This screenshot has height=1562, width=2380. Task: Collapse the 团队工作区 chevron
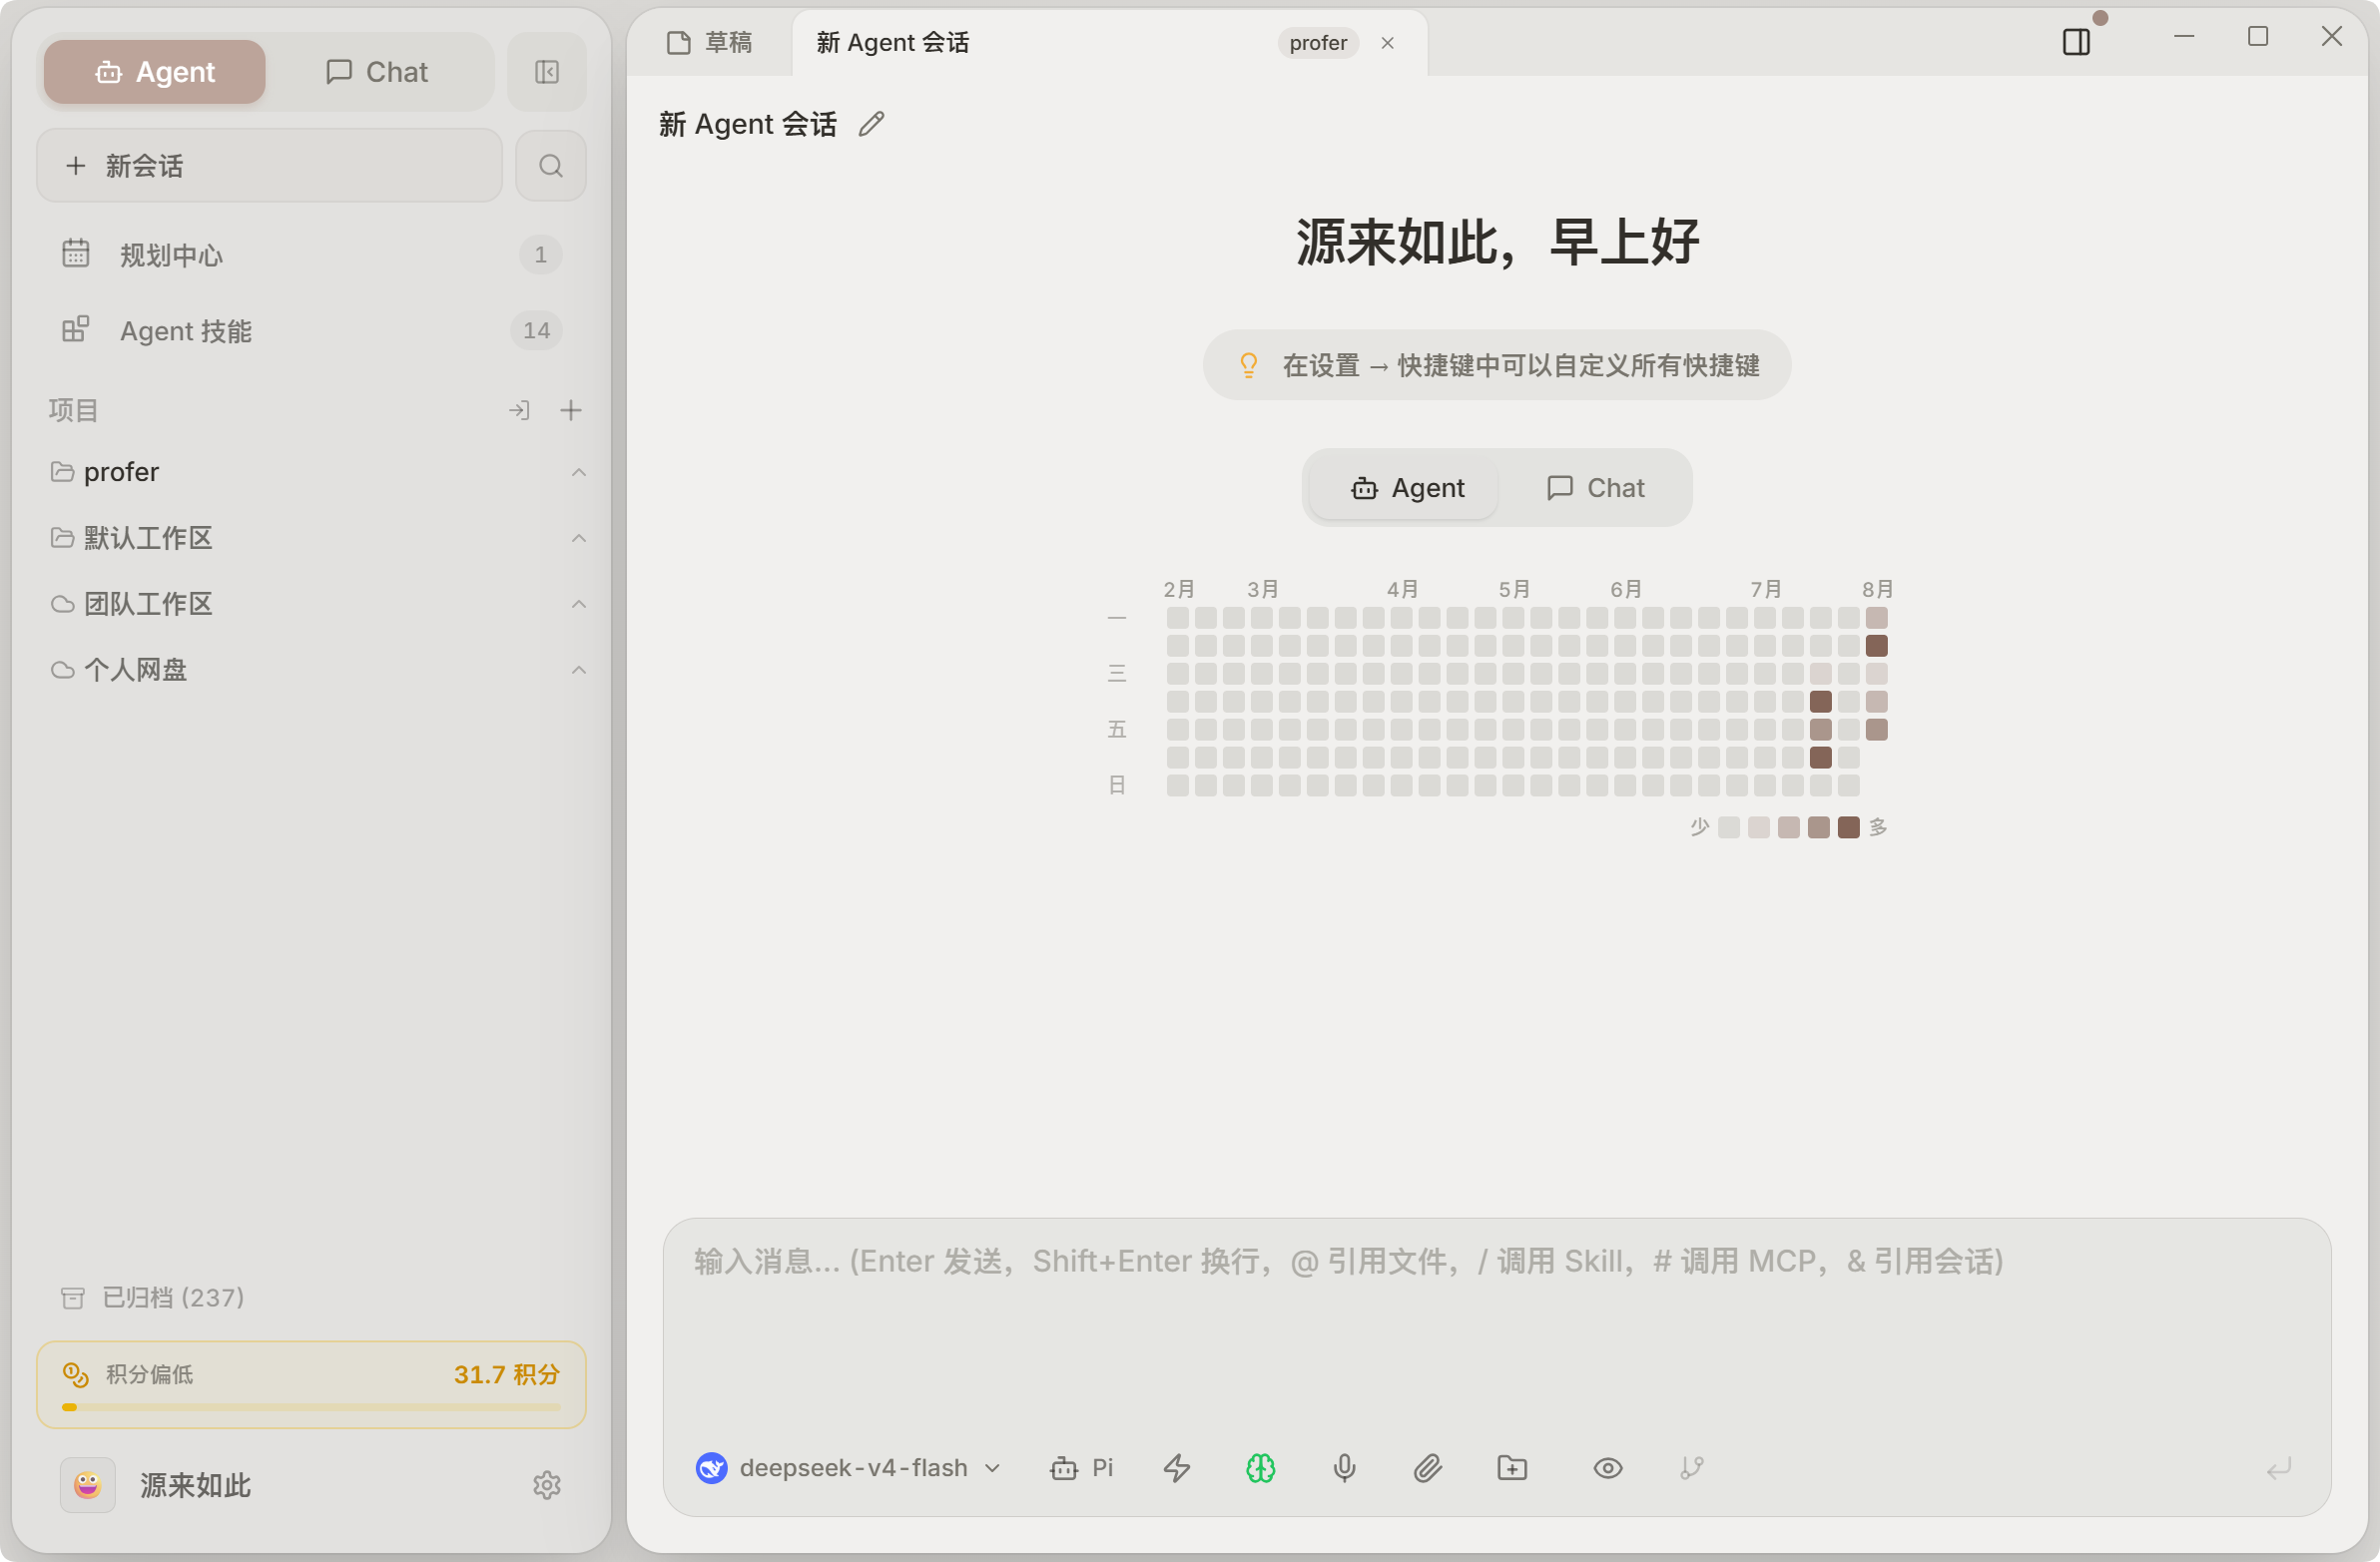[578, 604]
